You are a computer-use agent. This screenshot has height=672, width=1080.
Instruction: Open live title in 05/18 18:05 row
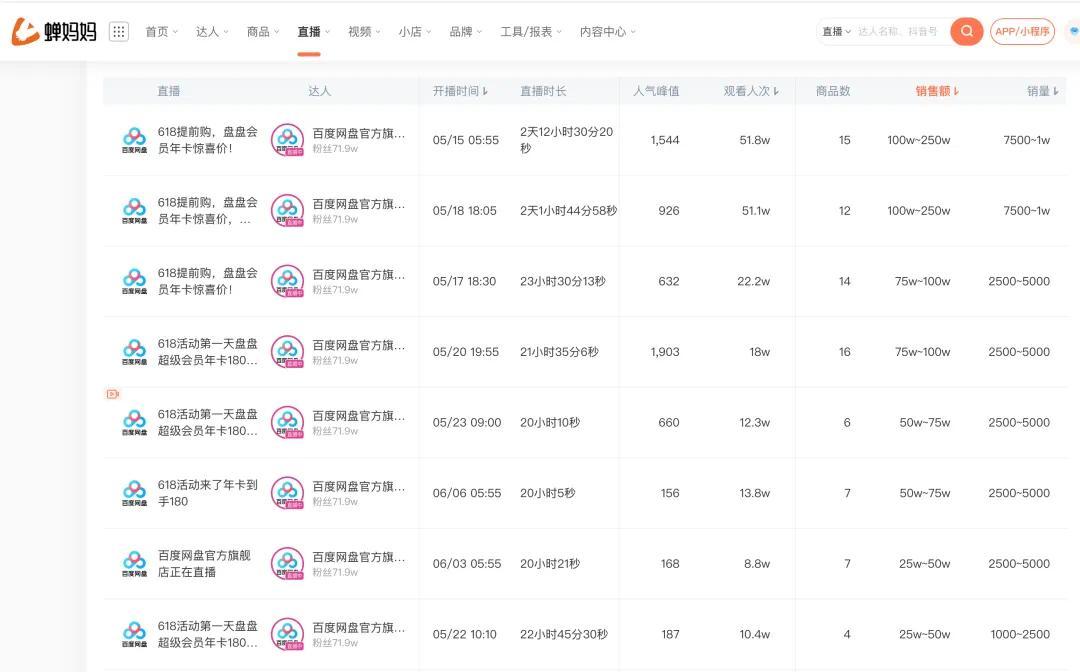coord(207,211)
